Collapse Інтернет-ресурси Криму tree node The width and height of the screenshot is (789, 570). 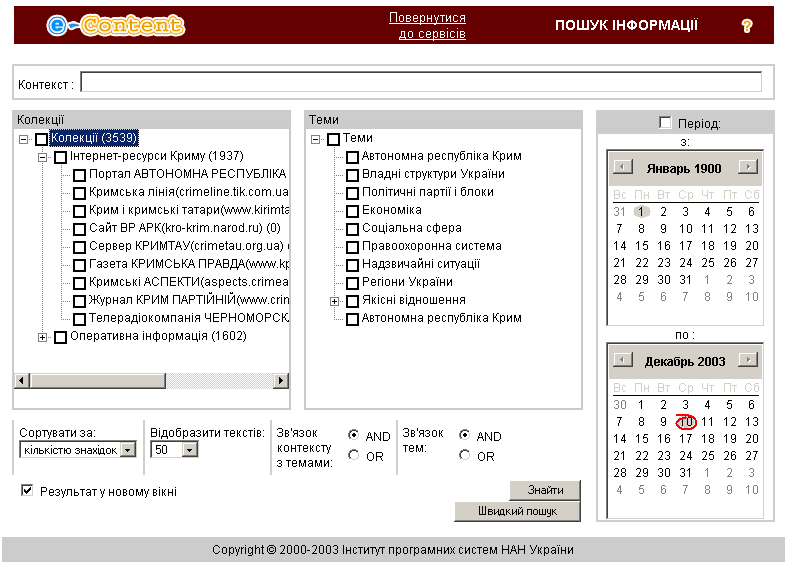[43, 157]
